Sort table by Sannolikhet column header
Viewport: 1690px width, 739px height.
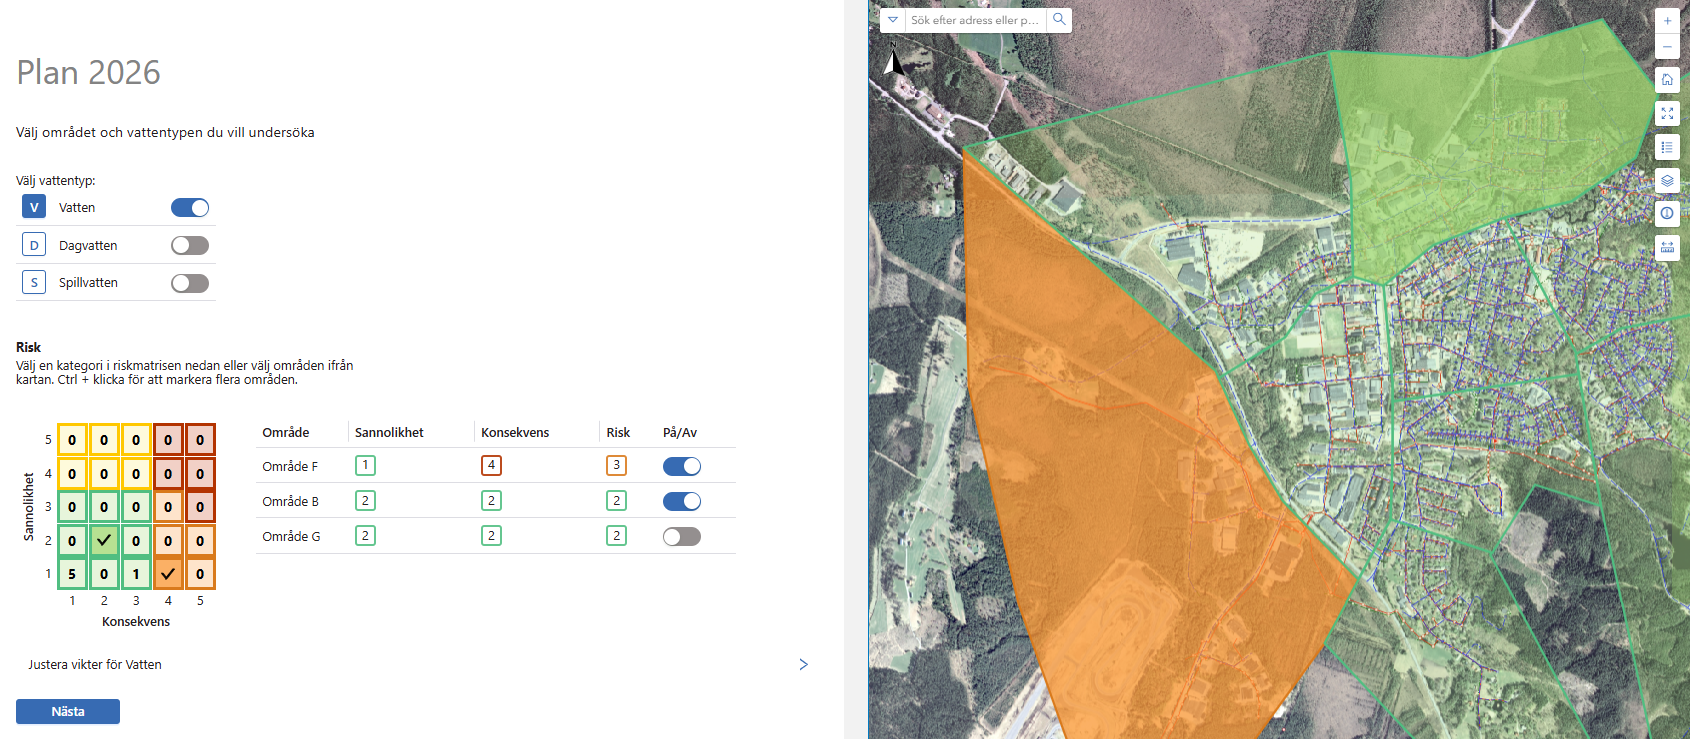click(x=389, y=433)
